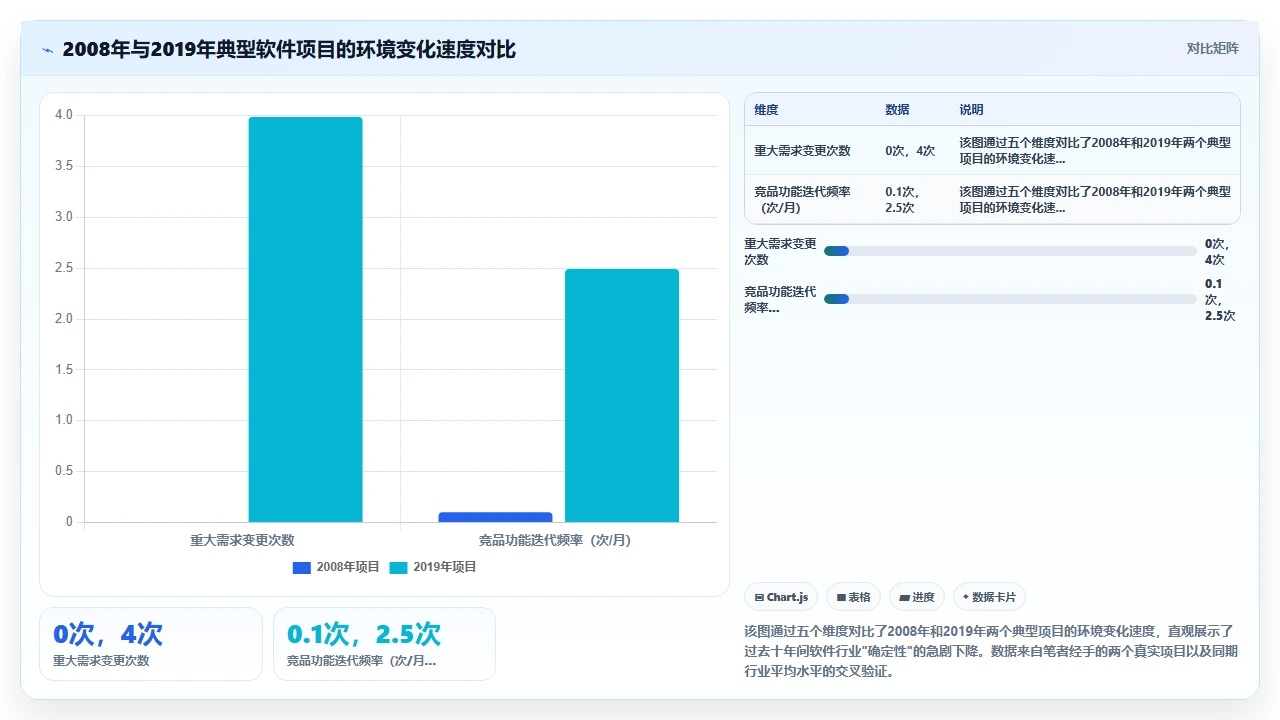The width and height of the screenshot is (1280, 720).
Task: Select the Chart.js tag
Action: tap(781, 597)
